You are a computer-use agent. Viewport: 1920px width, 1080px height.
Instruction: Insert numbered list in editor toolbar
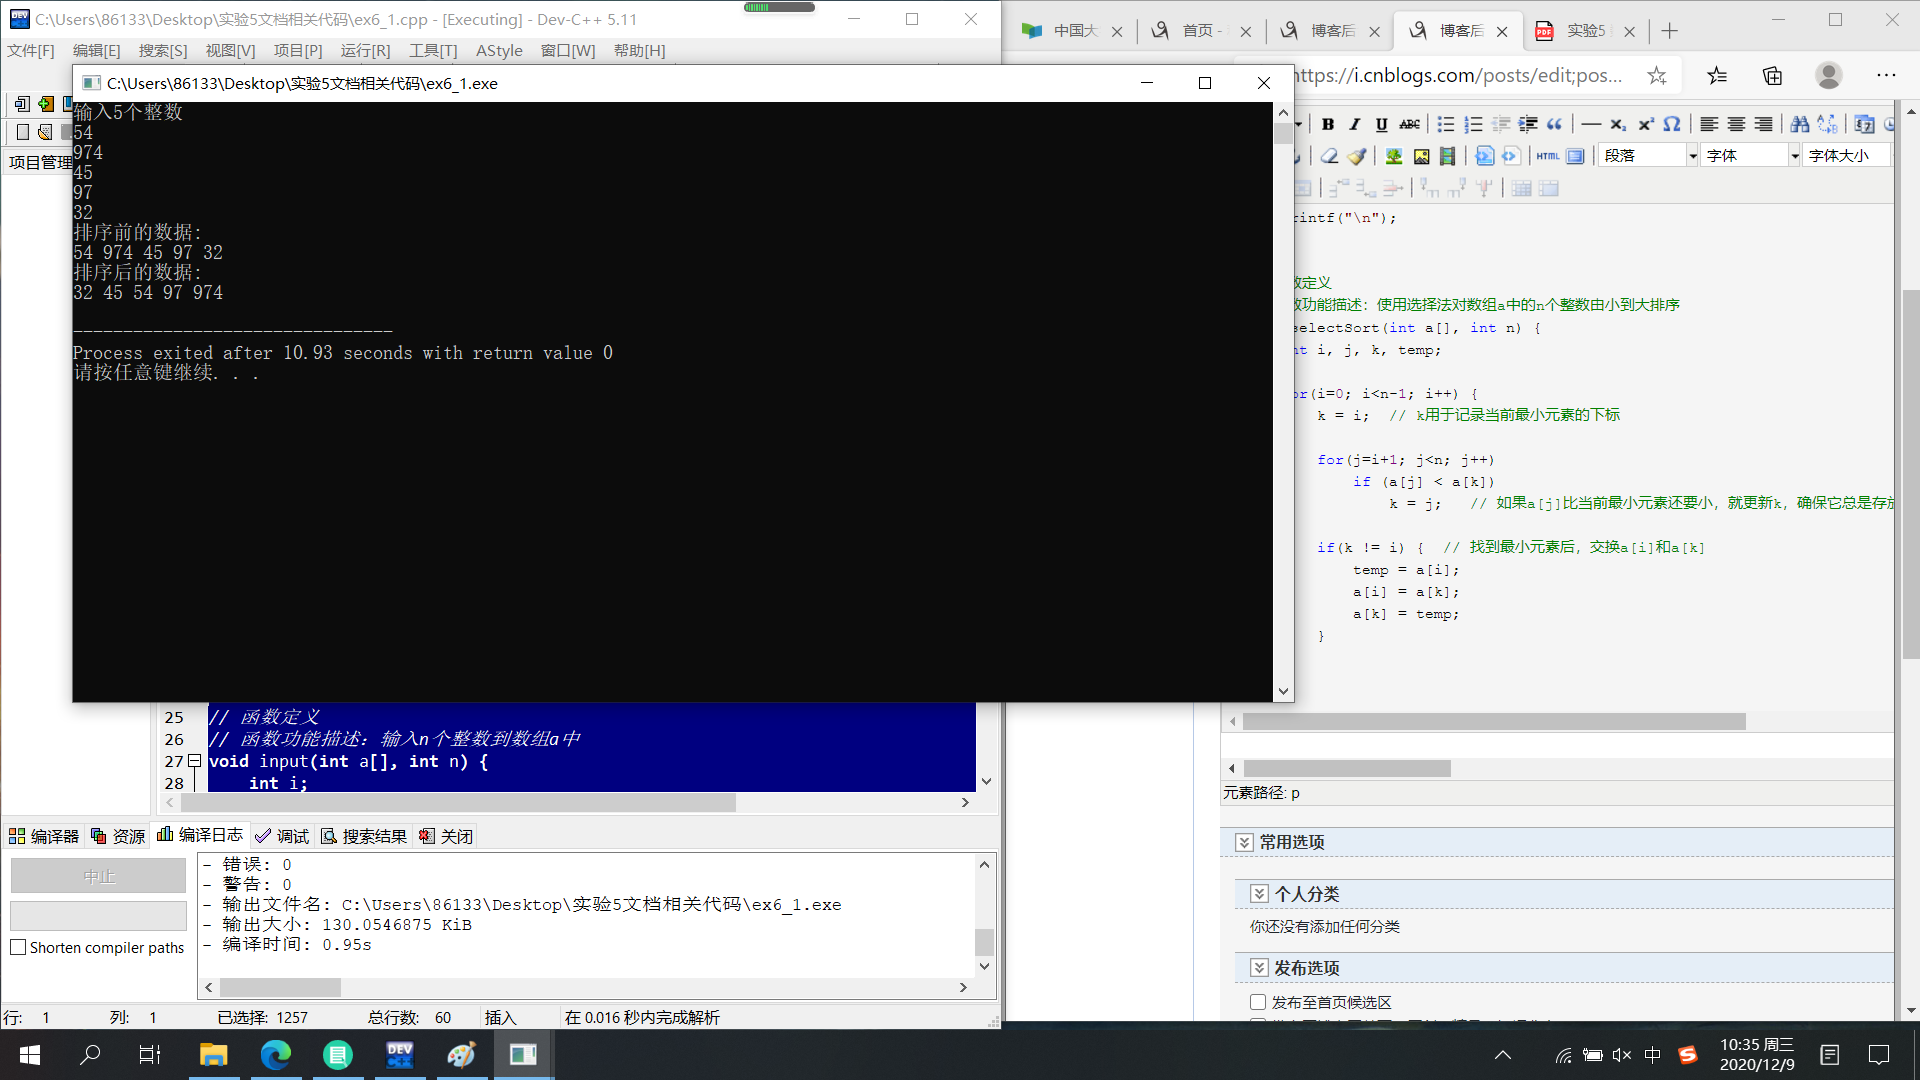pos(1473,124)
